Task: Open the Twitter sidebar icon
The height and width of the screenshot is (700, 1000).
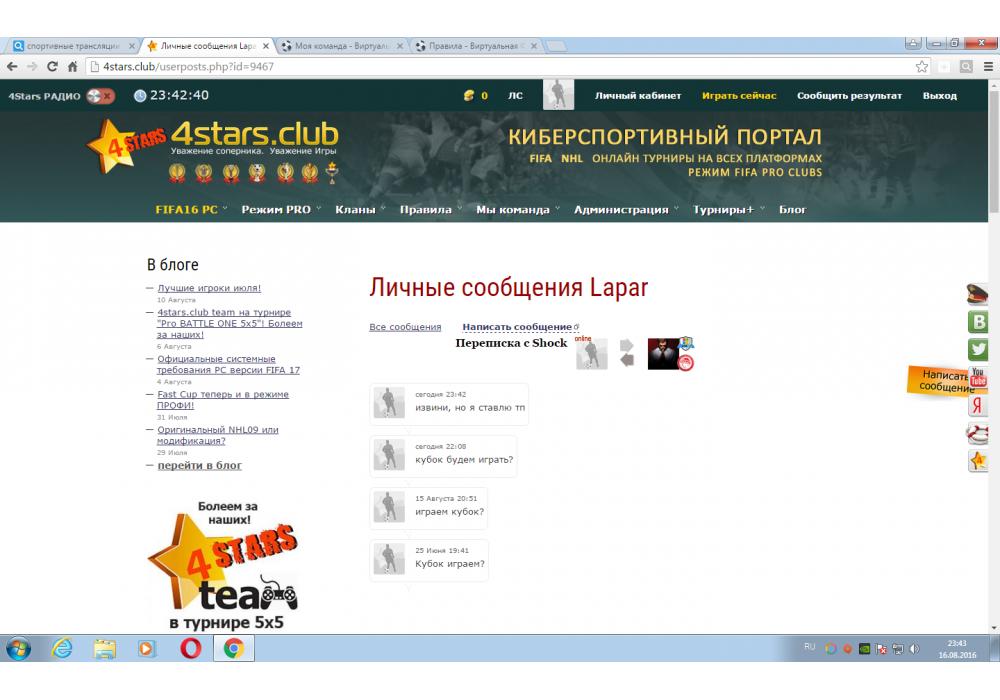Action: (x=978, y=350)
